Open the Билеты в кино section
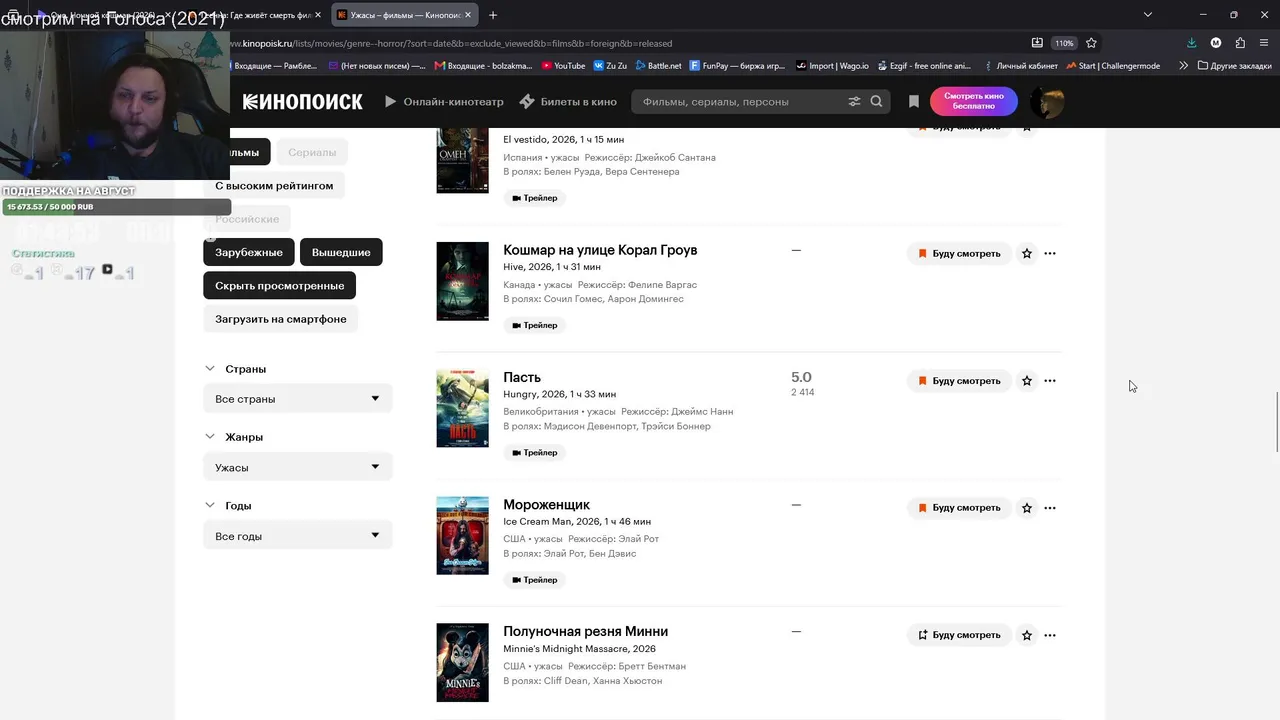The height and width of the screenshot is (720, 1280). point(568,101)
